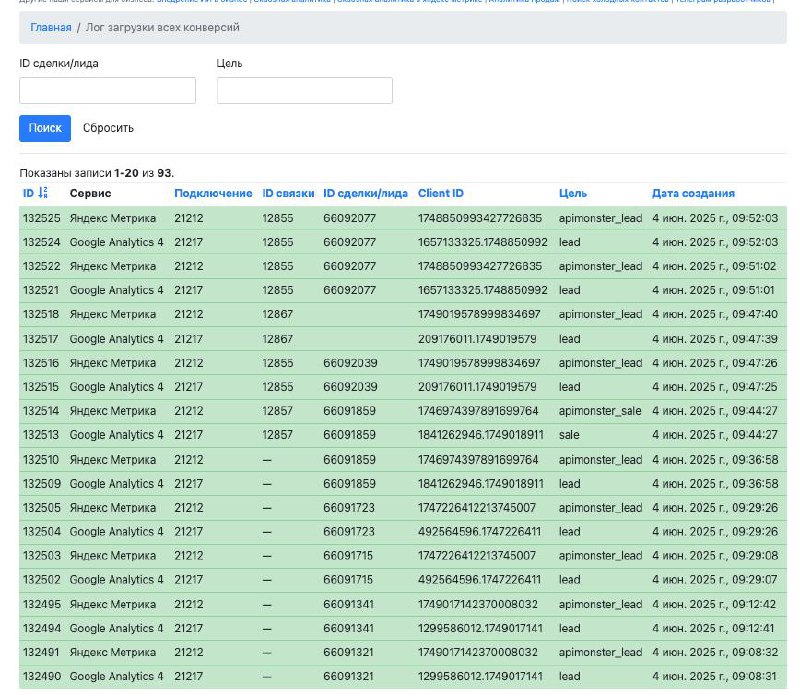
Task: Click the timestamp ending 09:29:08
Action: click(x=715, y=556)
